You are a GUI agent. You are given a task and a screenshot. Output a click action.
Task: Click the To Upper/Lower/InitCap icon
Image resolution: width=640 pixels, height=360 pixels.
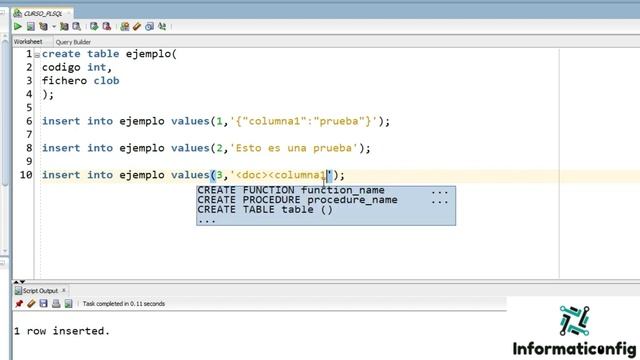coord(162,27)
